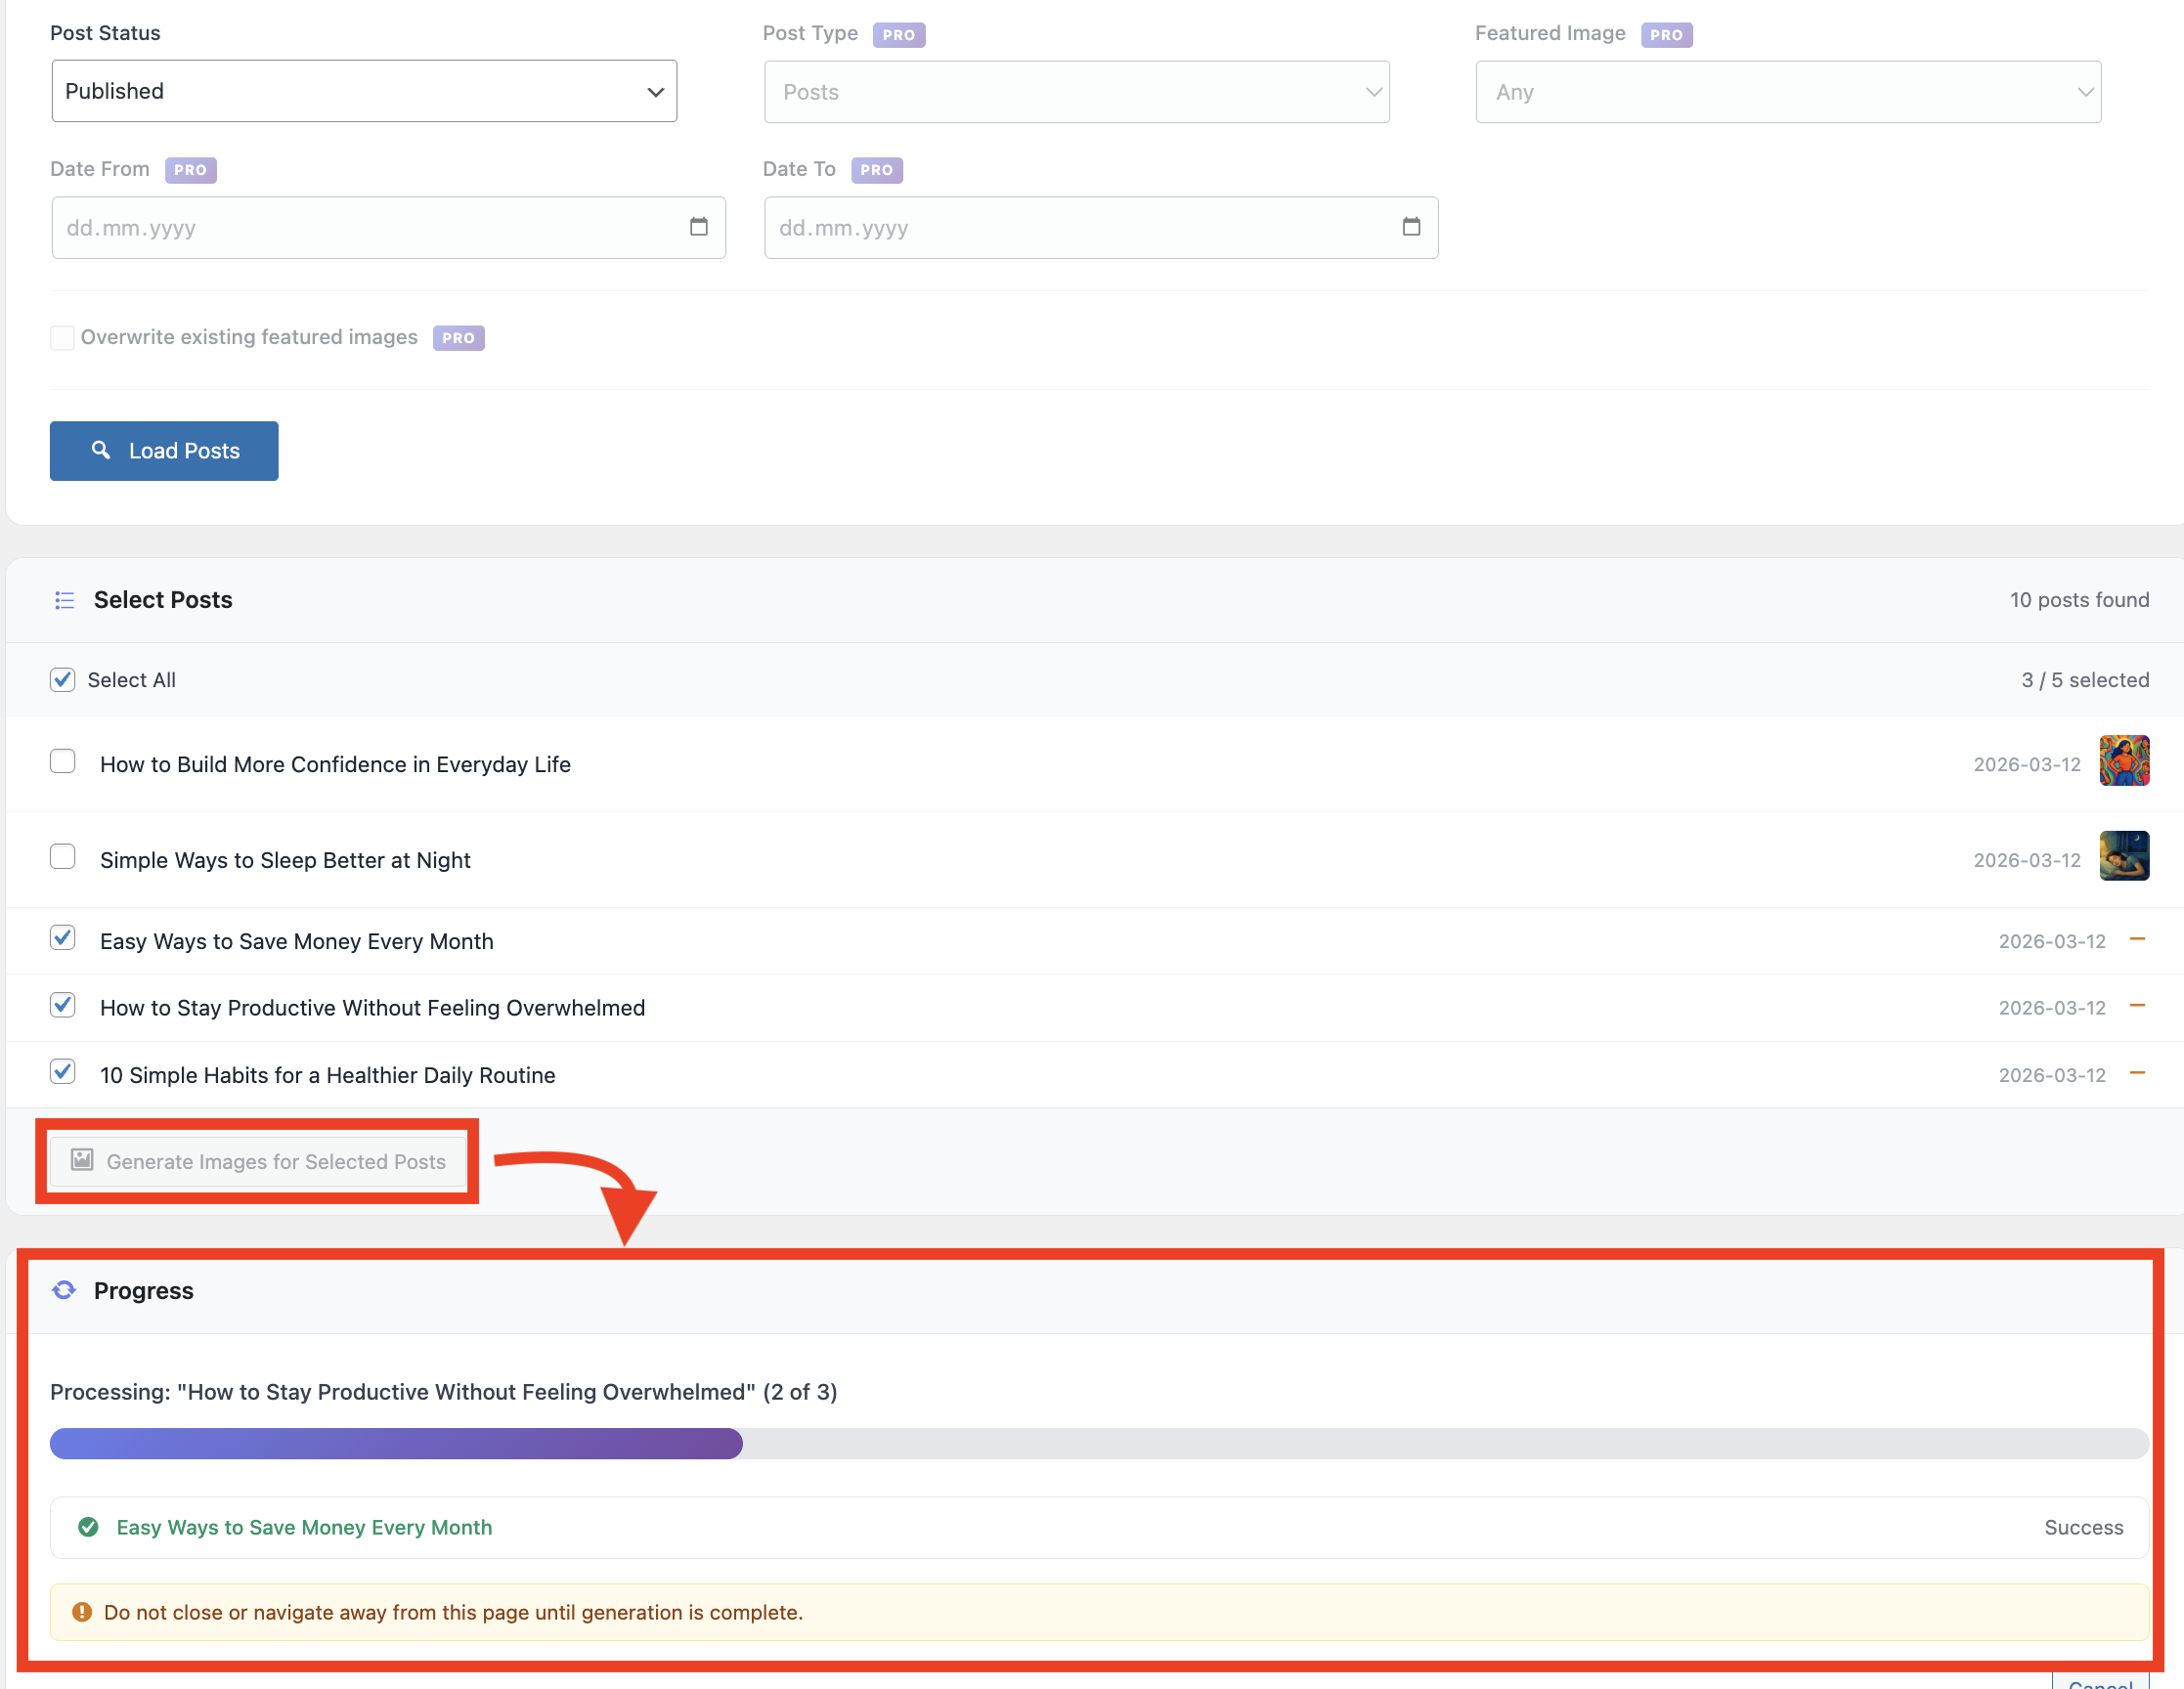Click the list icon beside Select Posts heading

click(x=63, y=600)
